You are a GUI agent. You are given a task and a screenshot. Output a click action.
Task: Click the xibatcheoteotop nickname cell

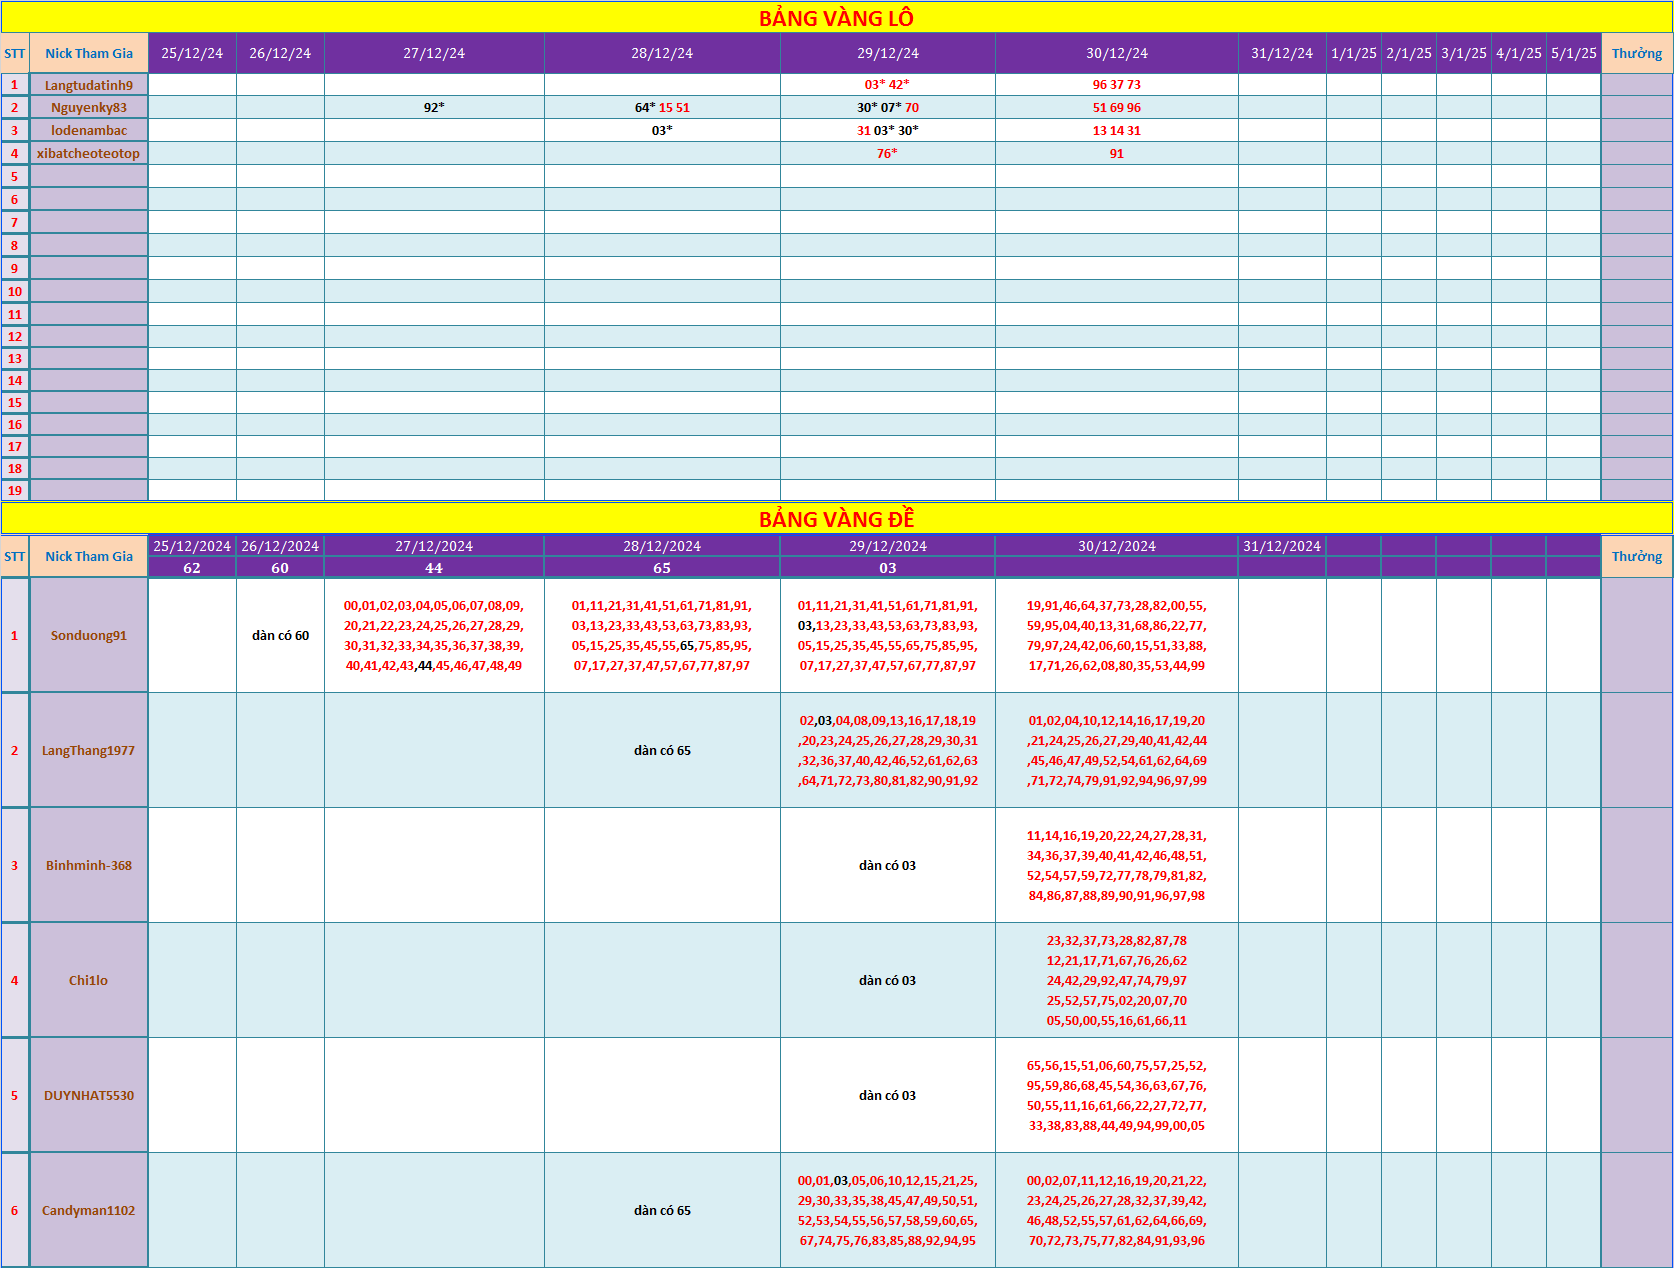89,153
